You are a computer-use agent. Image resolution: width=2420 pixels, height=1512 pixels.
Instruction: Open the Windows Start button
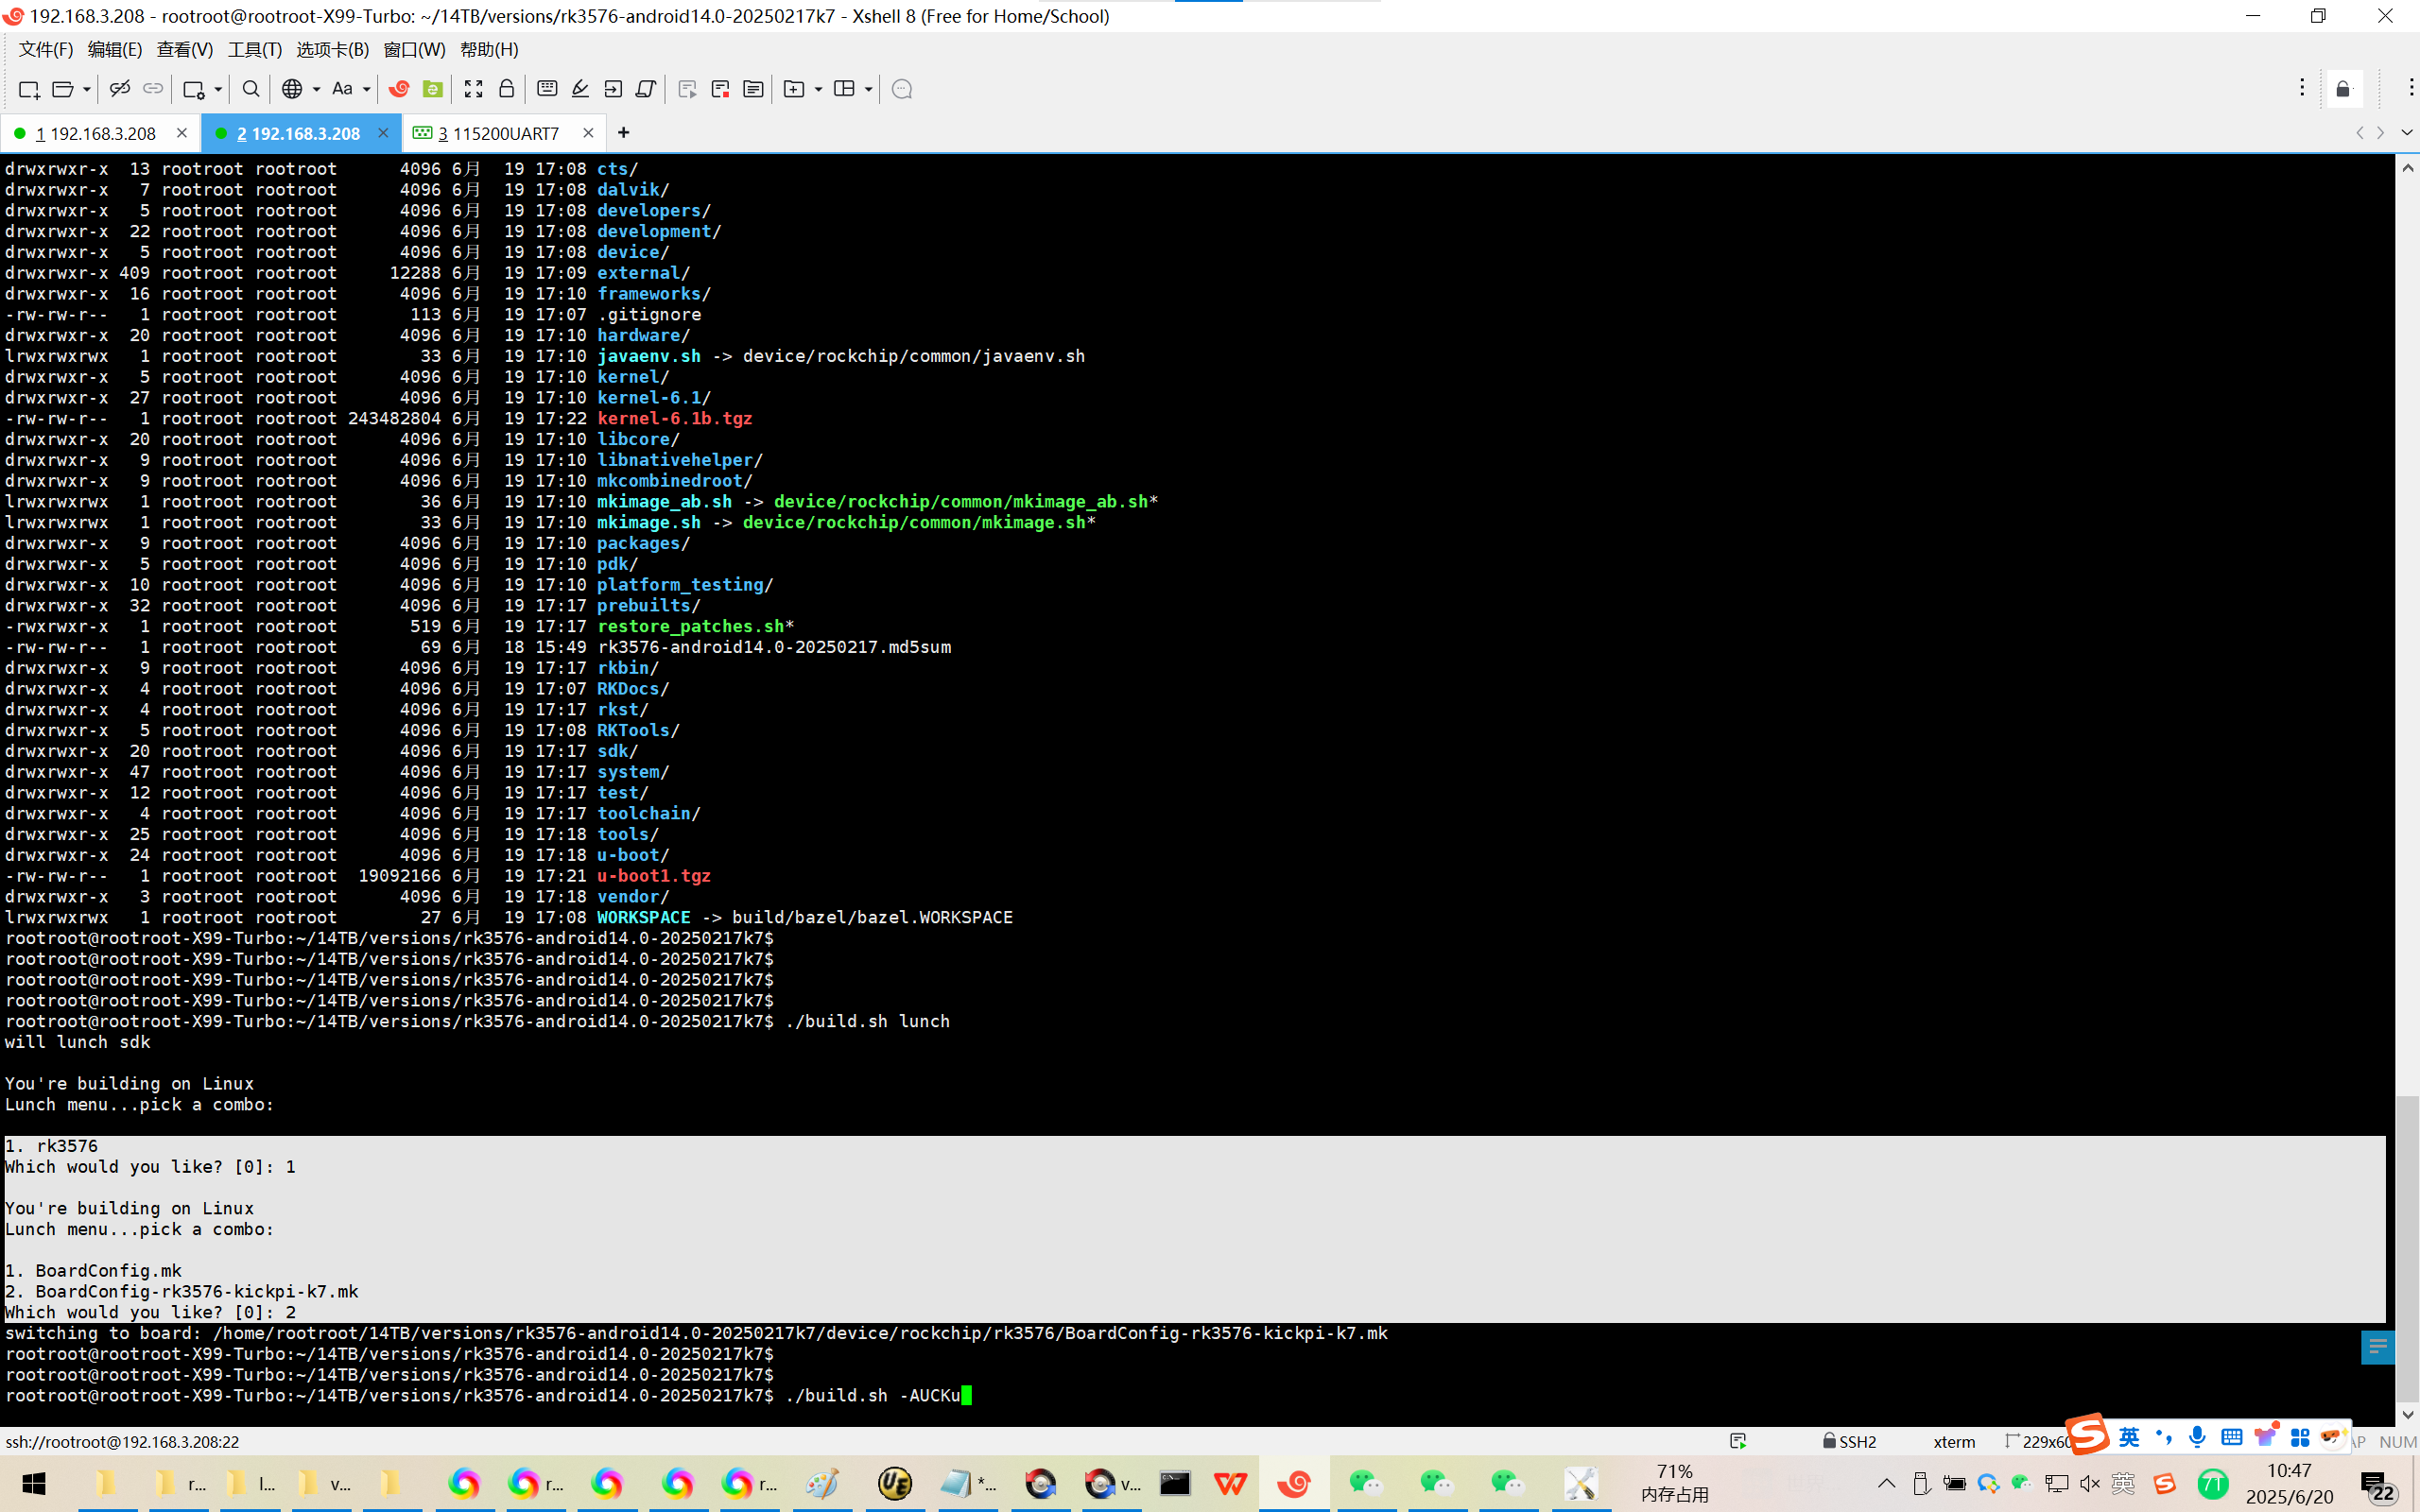pyautogui.click(x=34, y=1483)
